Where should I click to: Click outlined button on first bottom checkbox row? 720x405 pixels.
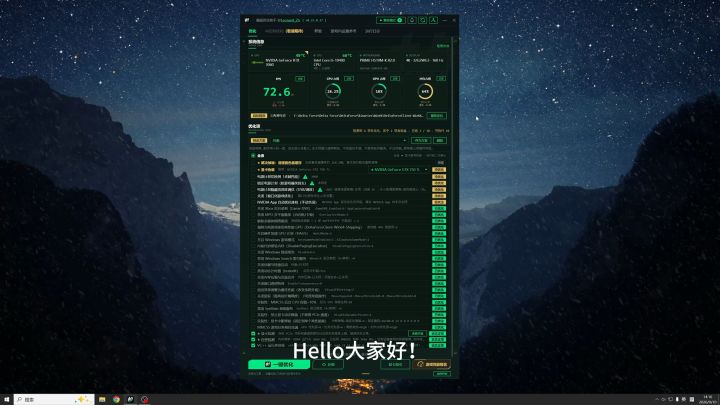(x=417, y=333)
